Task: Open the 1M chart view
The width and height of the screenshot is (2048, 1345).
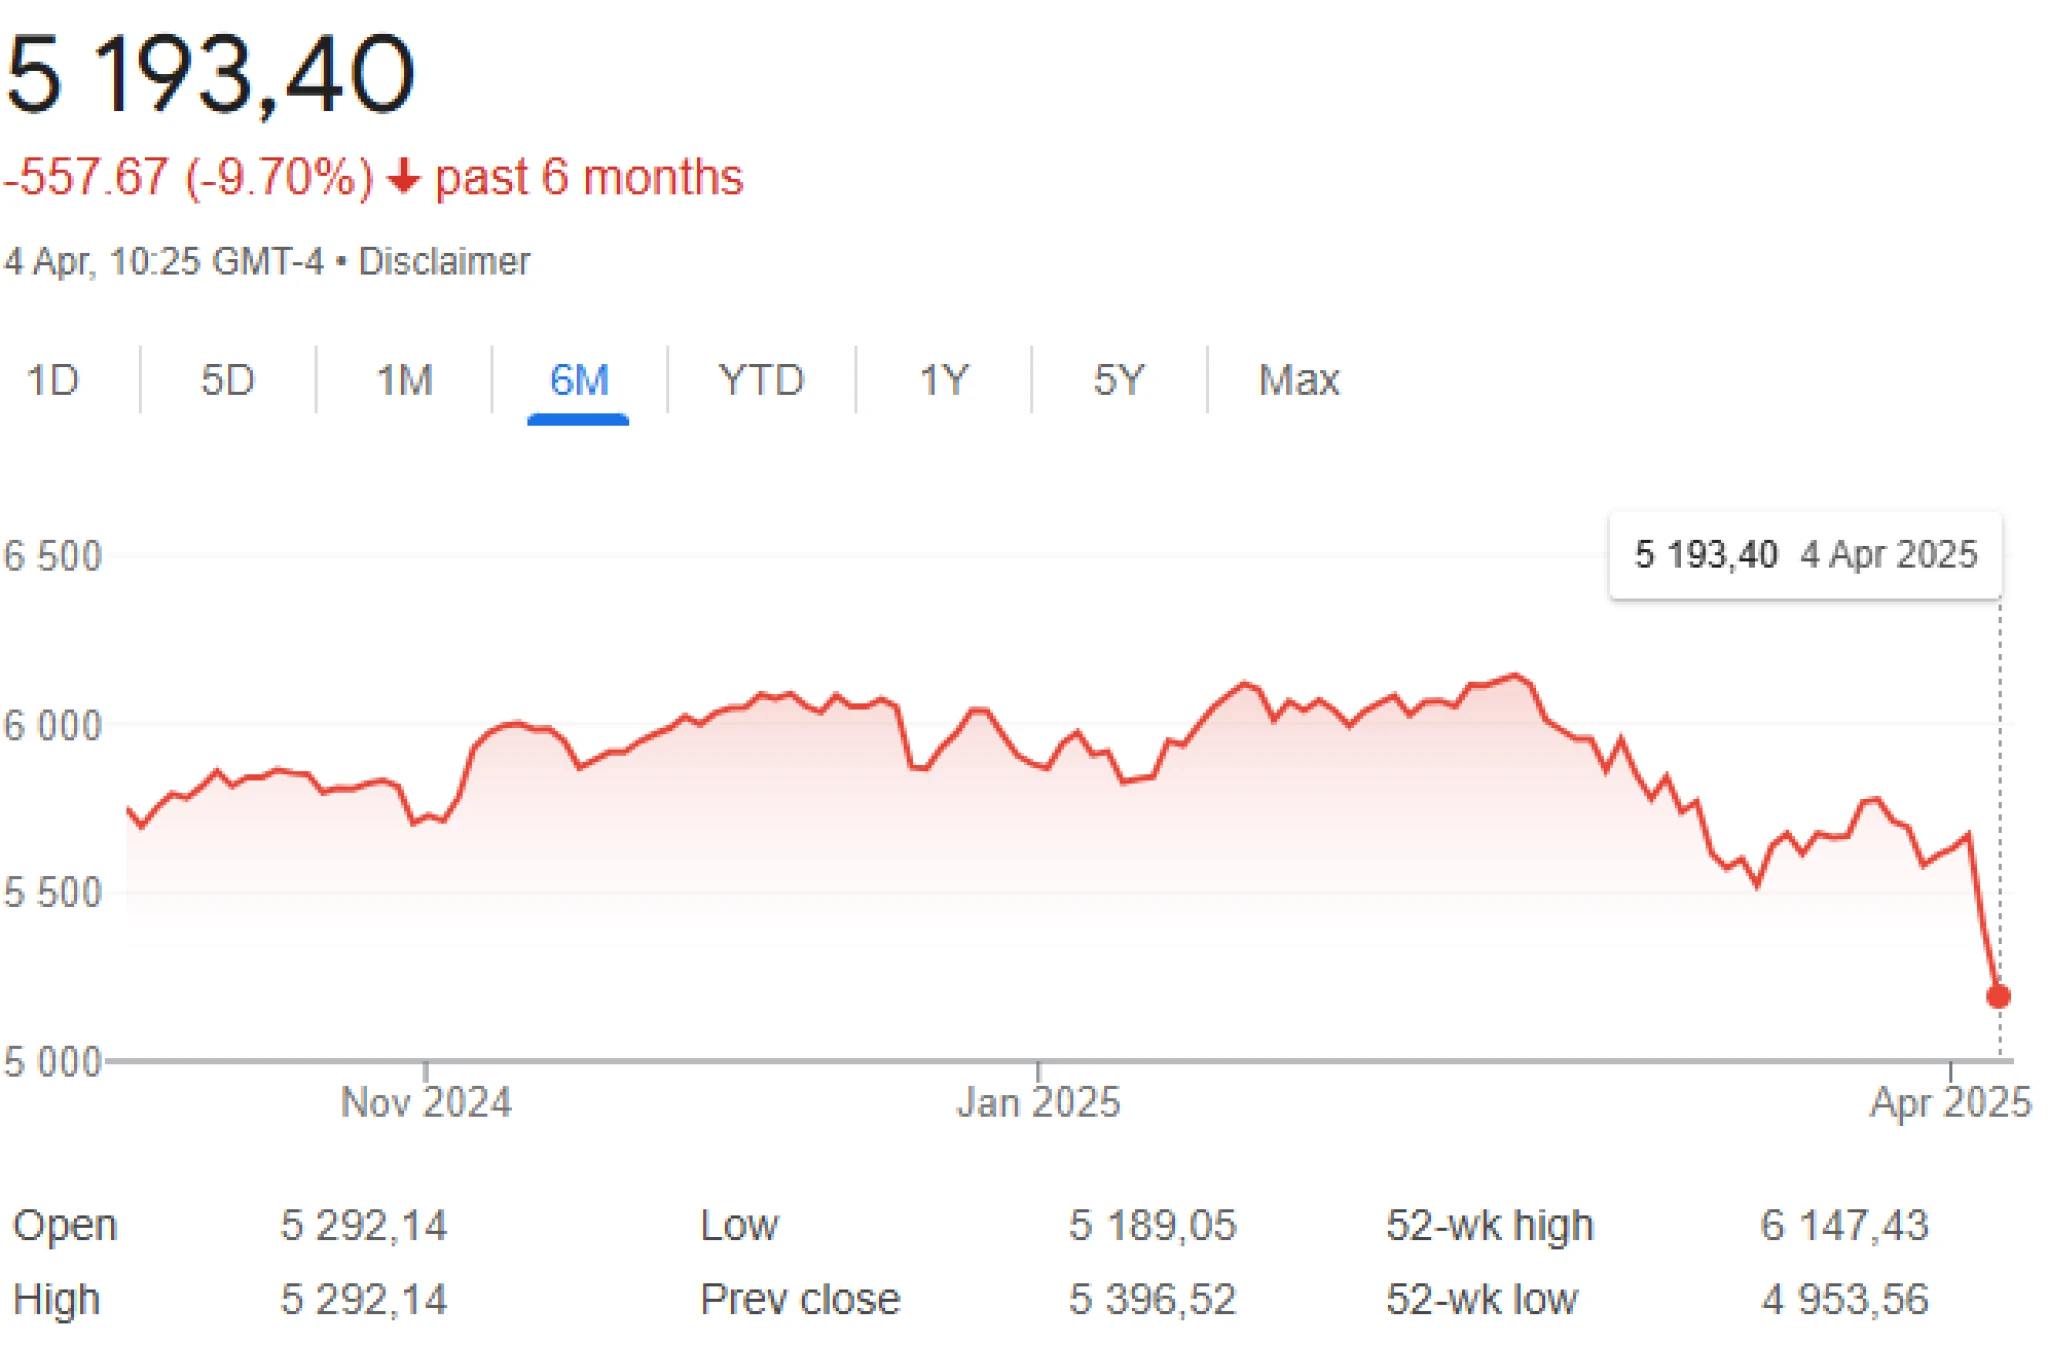Action: [404, 380]
